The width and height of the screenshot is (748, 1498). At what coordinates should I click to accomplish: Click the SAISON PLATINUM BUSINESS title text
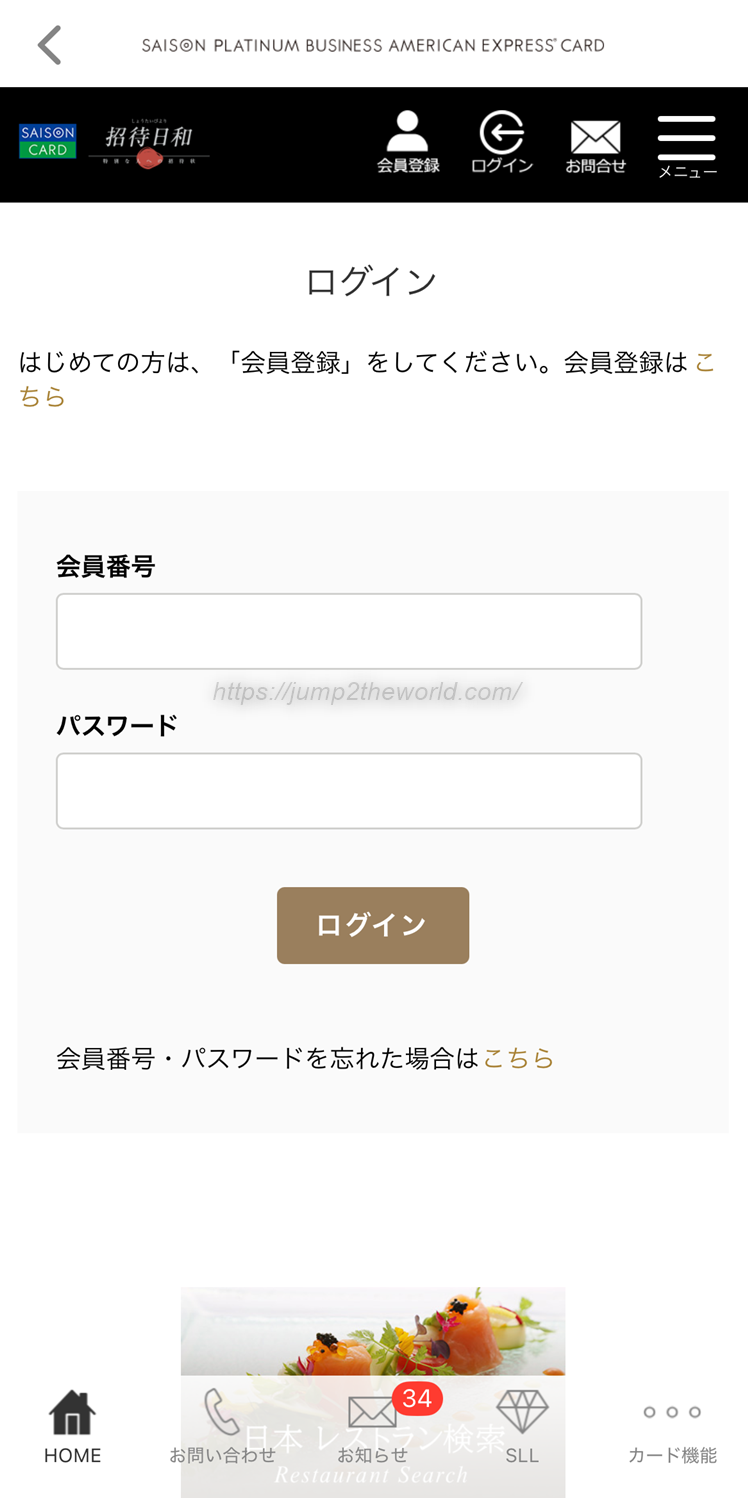[x=373, y=45]
